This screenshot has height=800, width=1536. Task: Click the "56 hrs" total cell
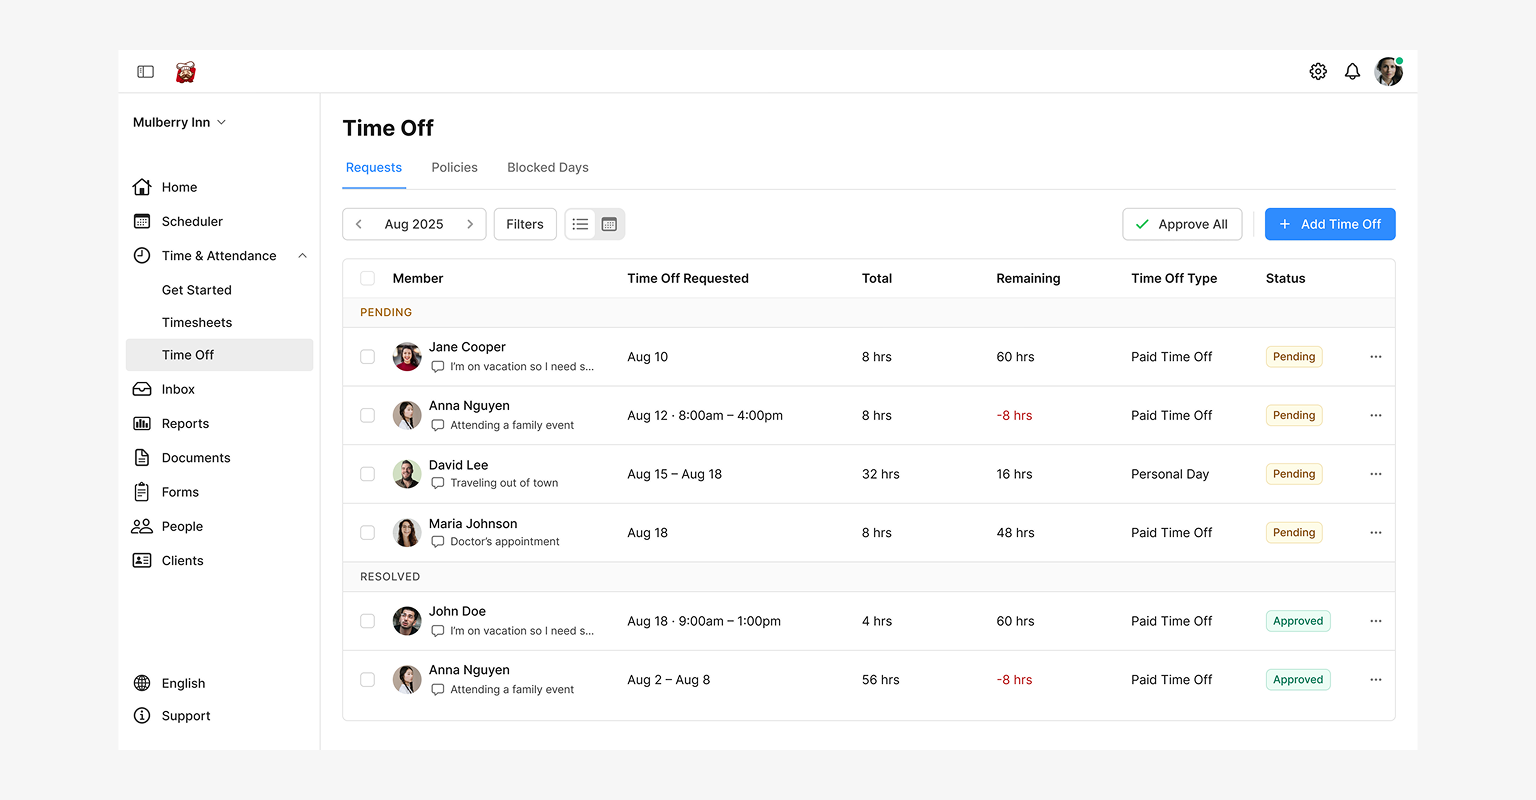pos(881,680)
